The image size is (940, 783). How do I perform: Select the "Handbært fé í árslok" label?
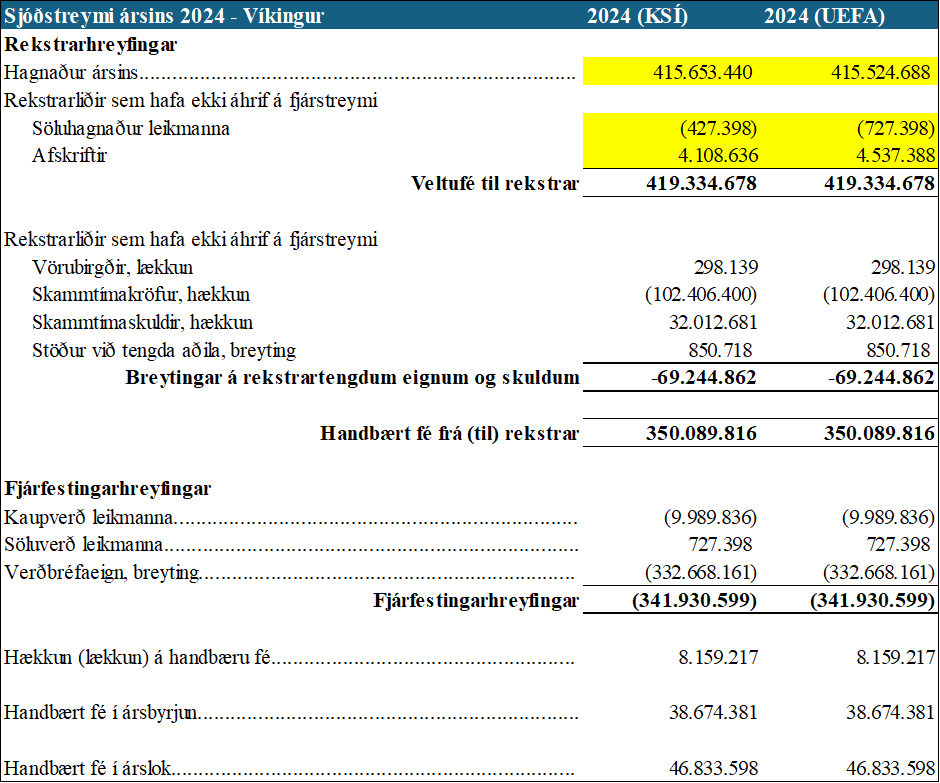pos(88,769)
